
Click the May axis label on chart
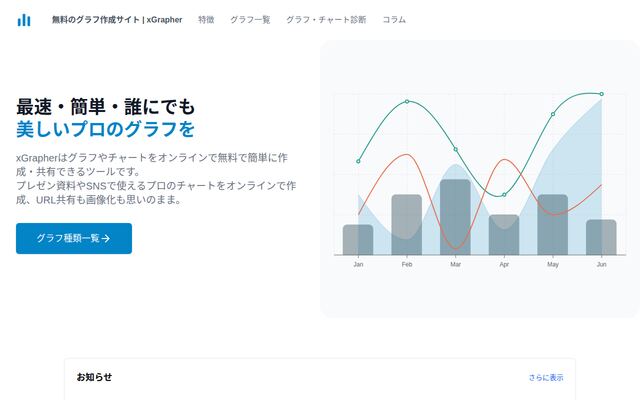pos(553,264)
